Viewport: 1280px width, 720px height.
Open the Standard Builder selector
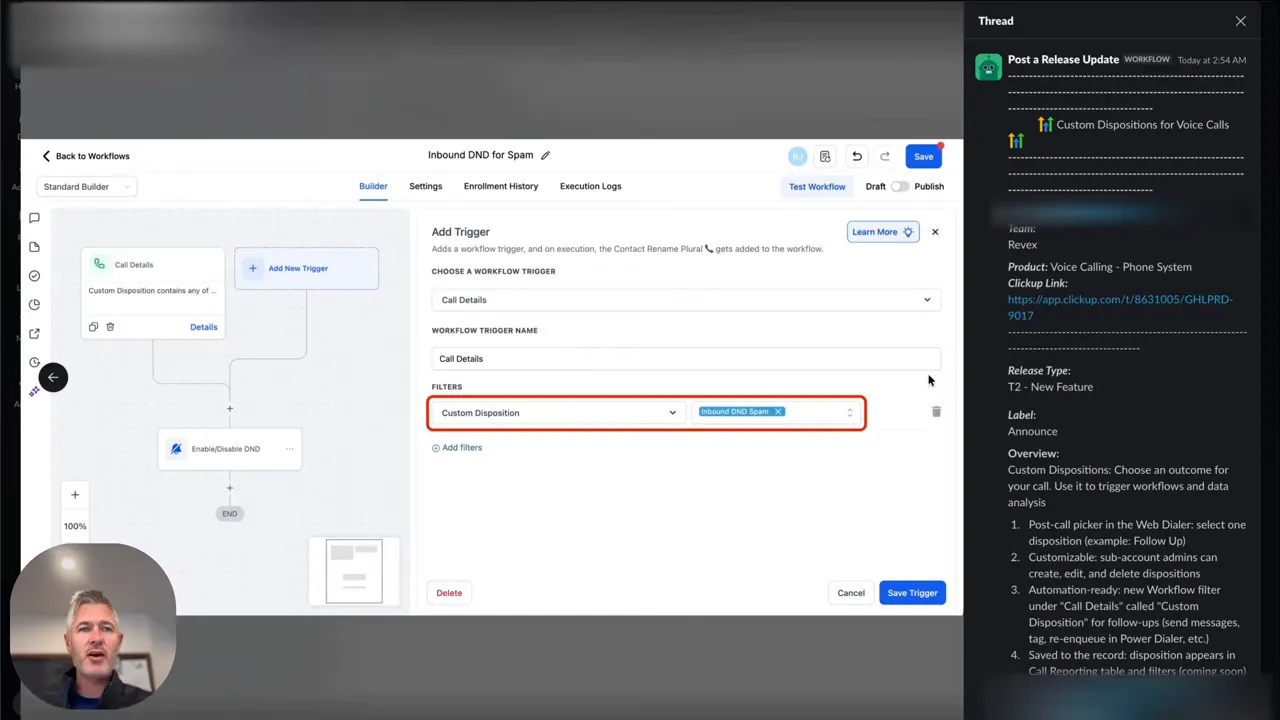86,187
